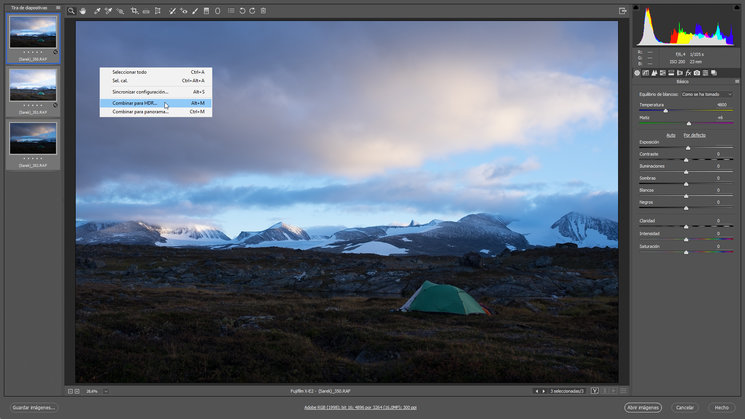The height and width of the screenshot is (419, 745).
Task: Toggle full screen mode icon above the histogram
Action: tap(622, 11)
